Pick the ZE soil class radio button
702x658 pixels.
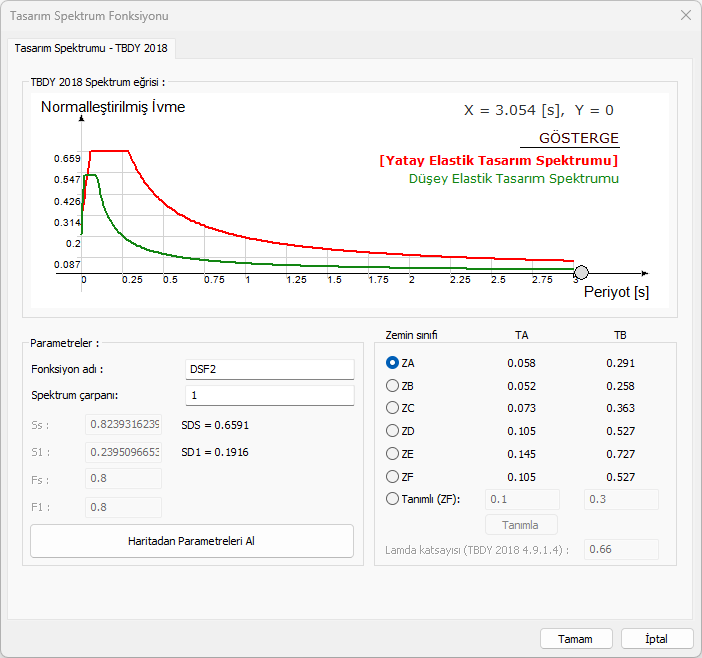click(x=393, y=454)
